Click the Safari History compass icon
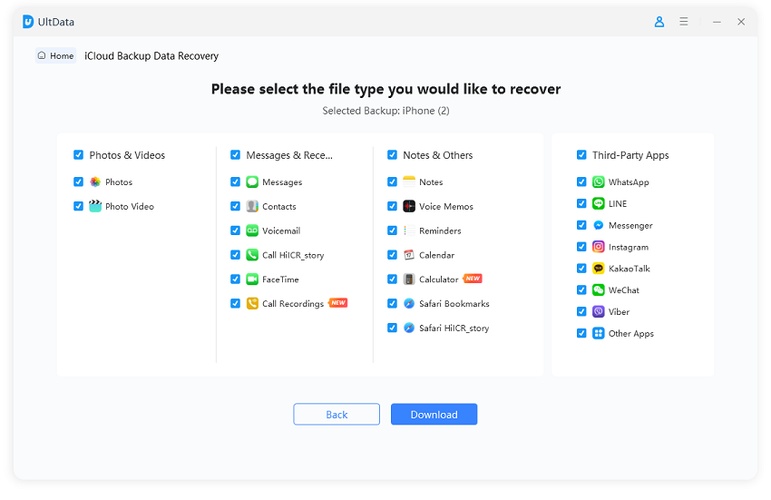Screen dimensions: 771x500 click(x=409, y=328)
